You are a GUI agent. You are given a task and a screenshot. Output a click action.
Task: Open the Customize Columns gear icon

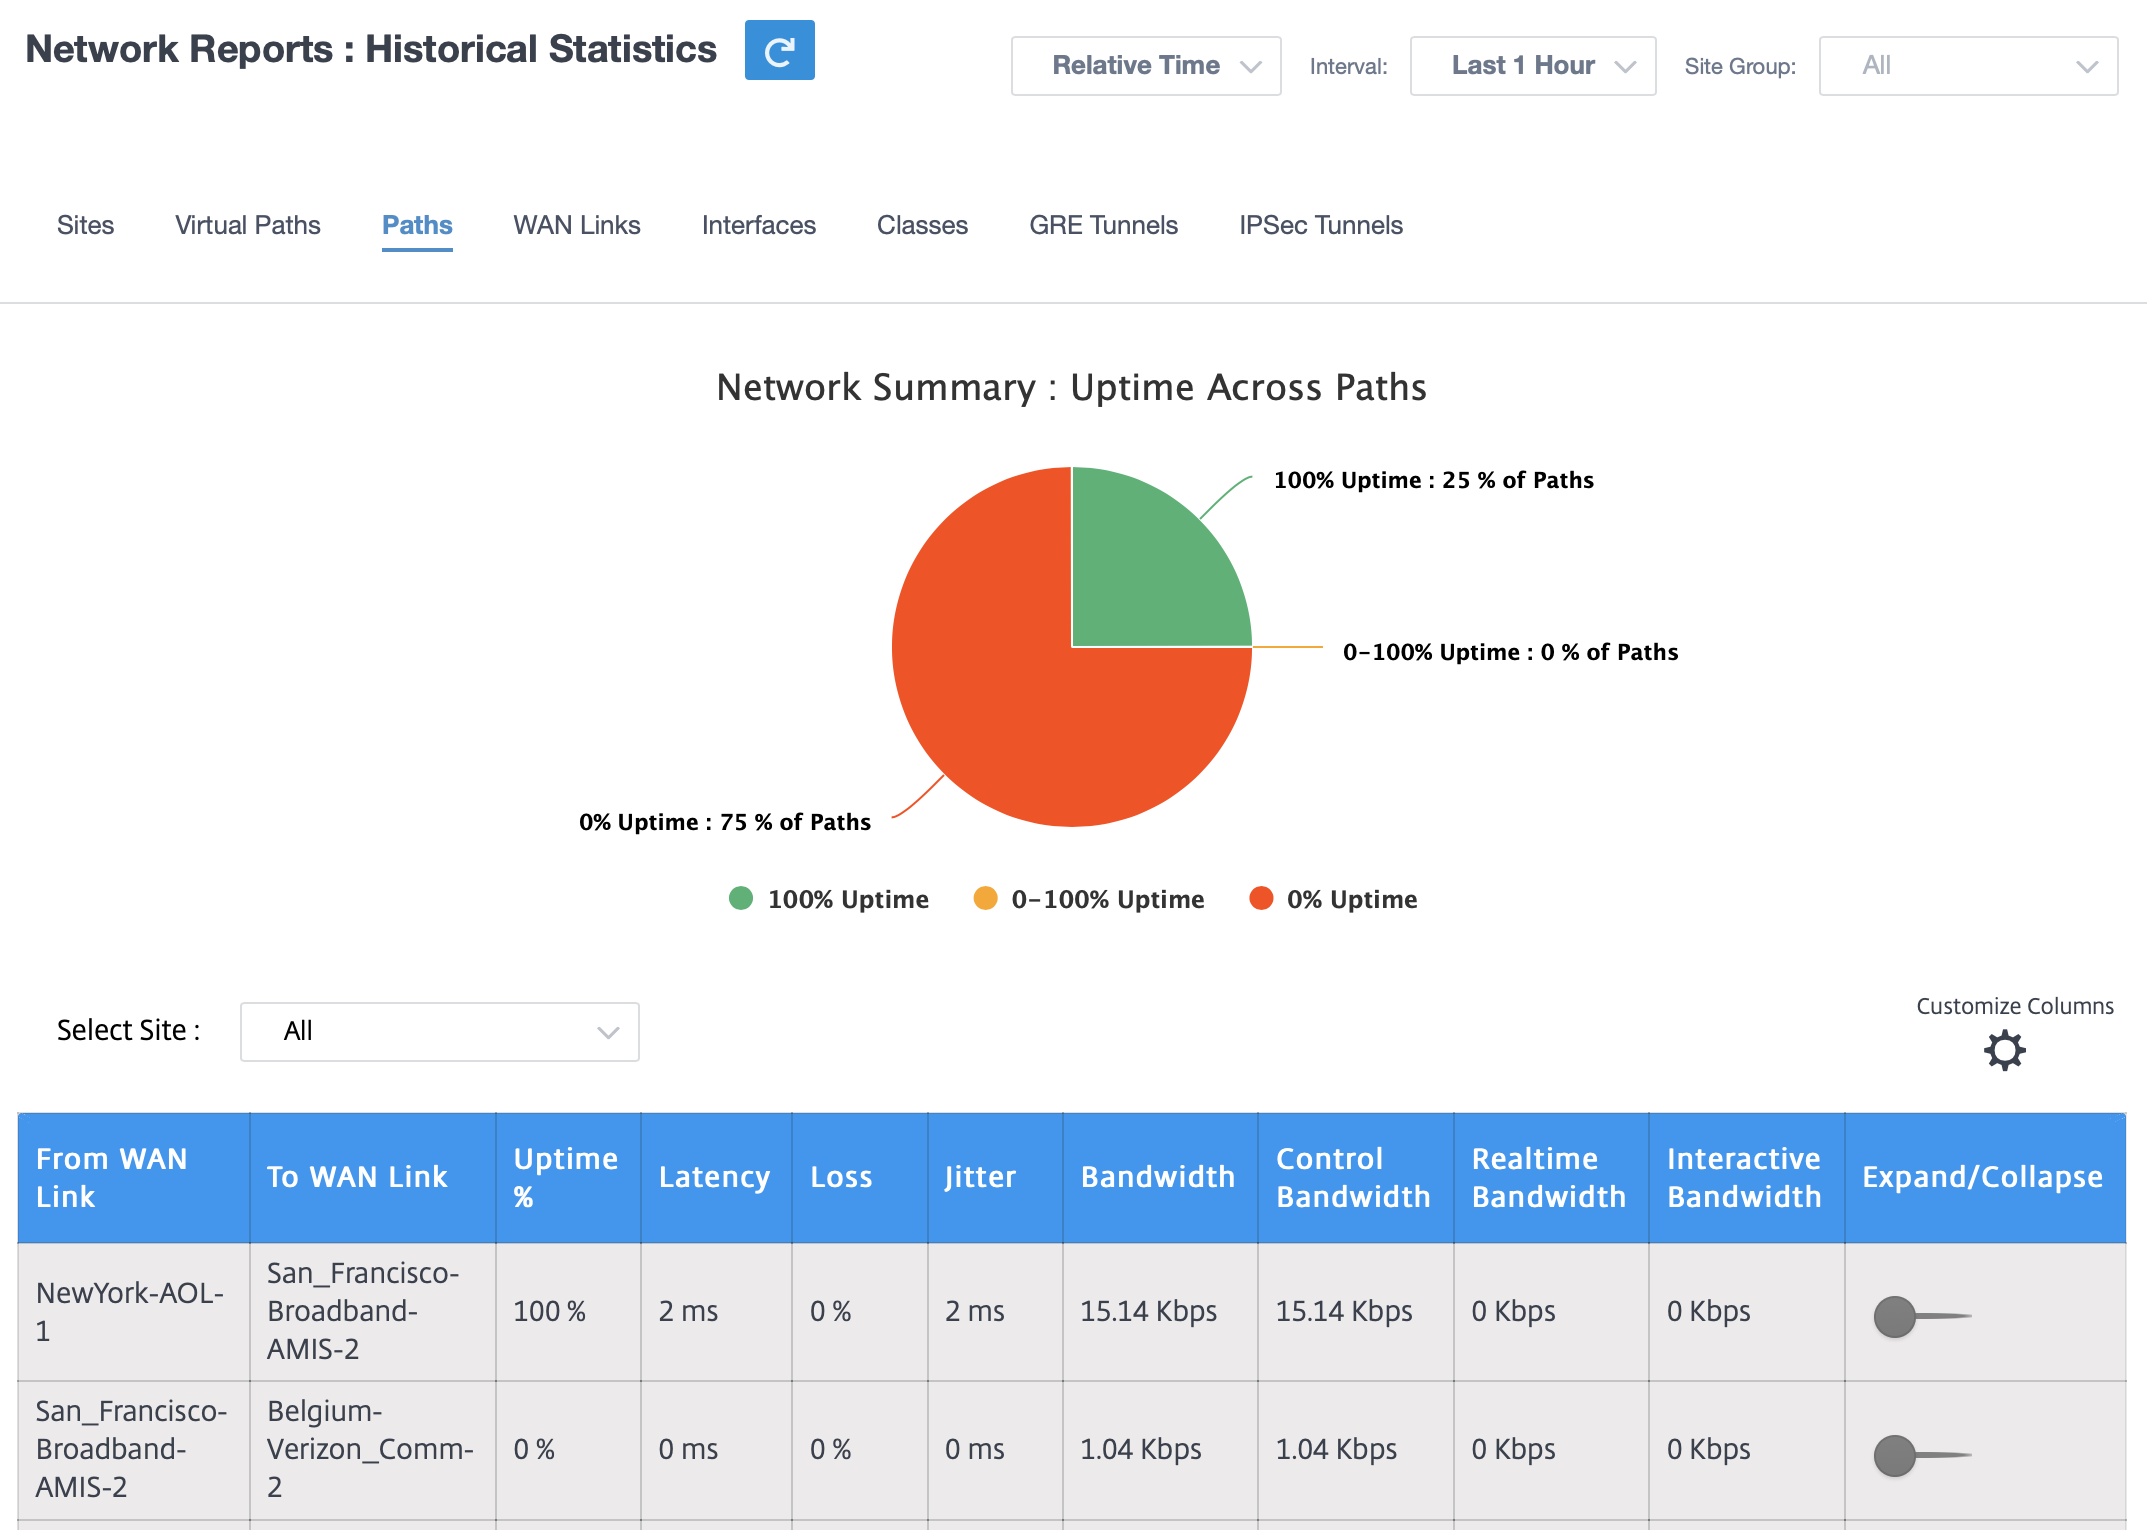pos(2004,1050)
